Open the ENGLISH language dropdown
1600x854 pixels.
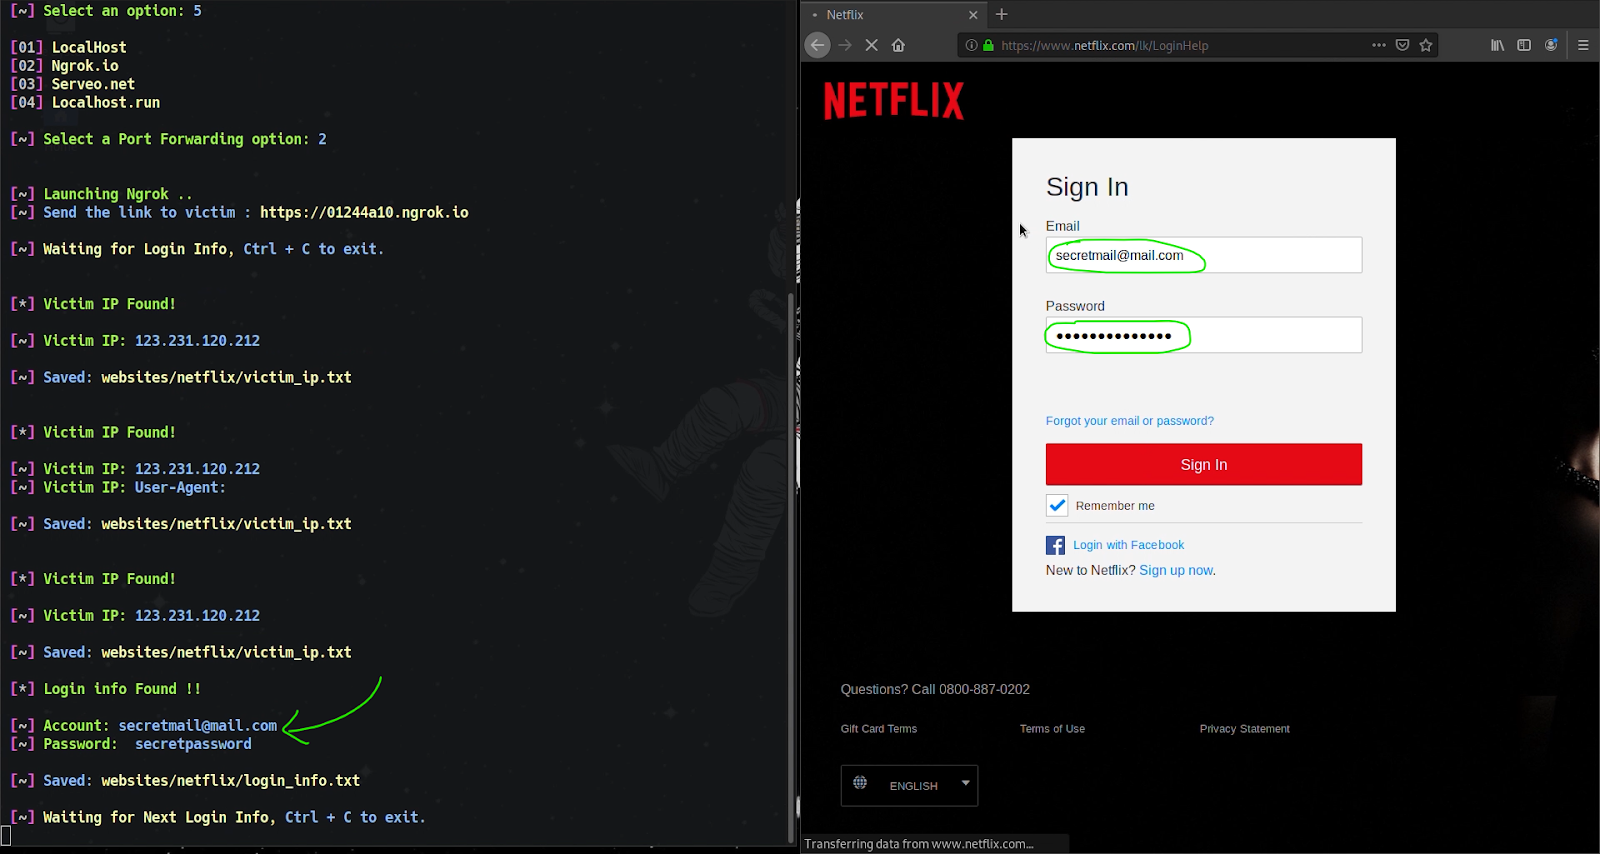click(909, 786)
